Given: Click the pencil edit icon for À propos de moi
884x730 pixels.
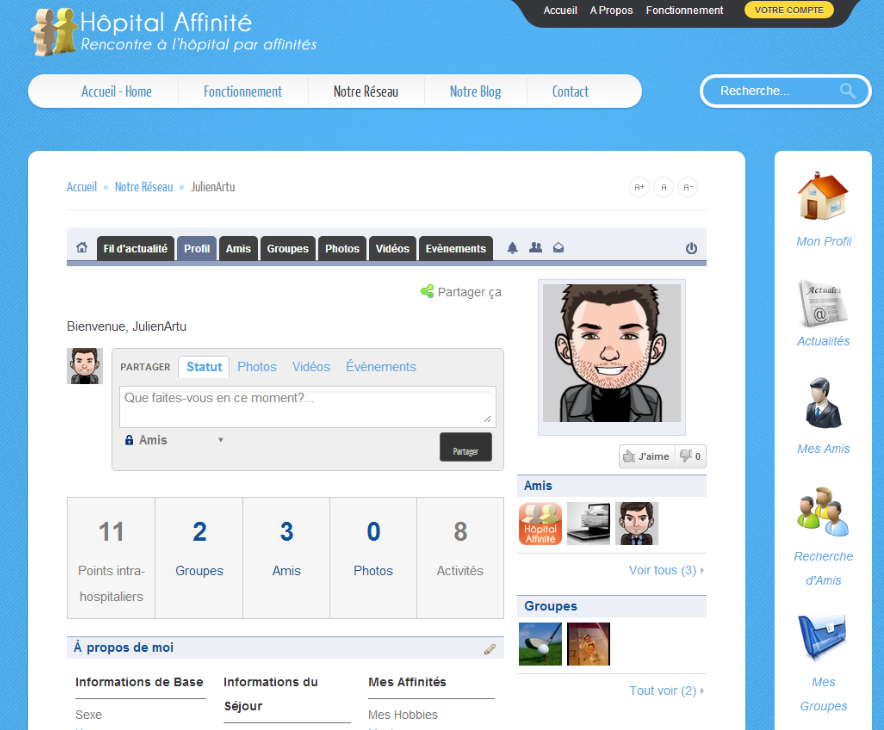Looking at the screenshot, I should click(490, 649).
